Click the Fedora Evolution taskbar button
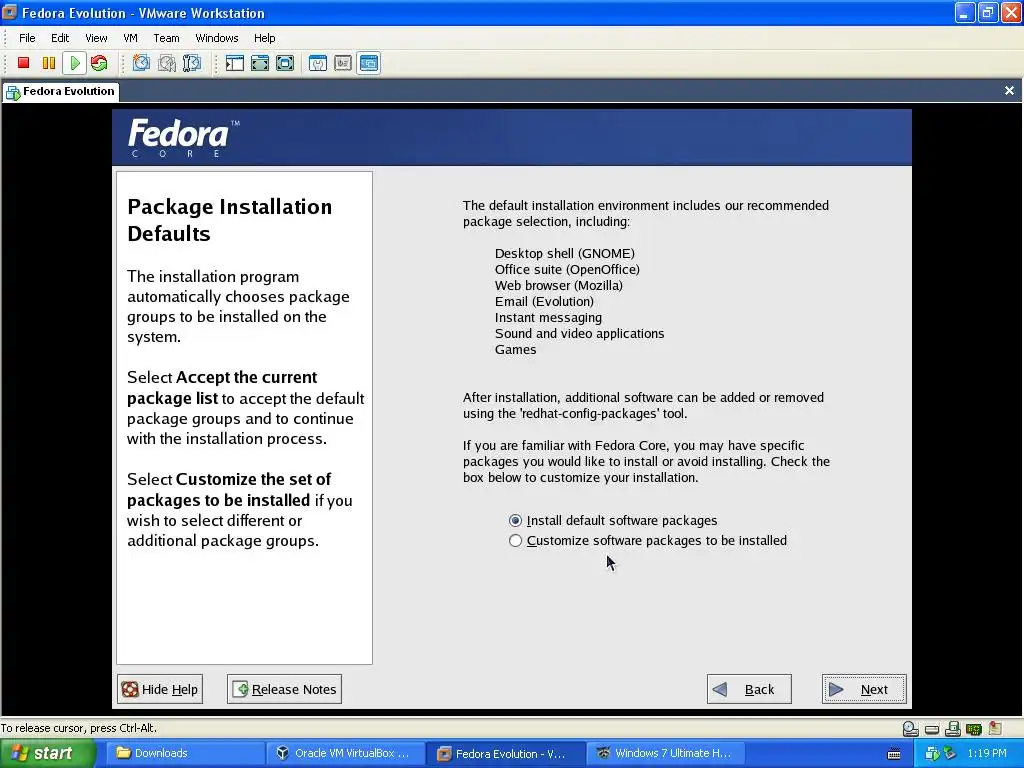The image size is (1024, 768). tap(506, 754)
